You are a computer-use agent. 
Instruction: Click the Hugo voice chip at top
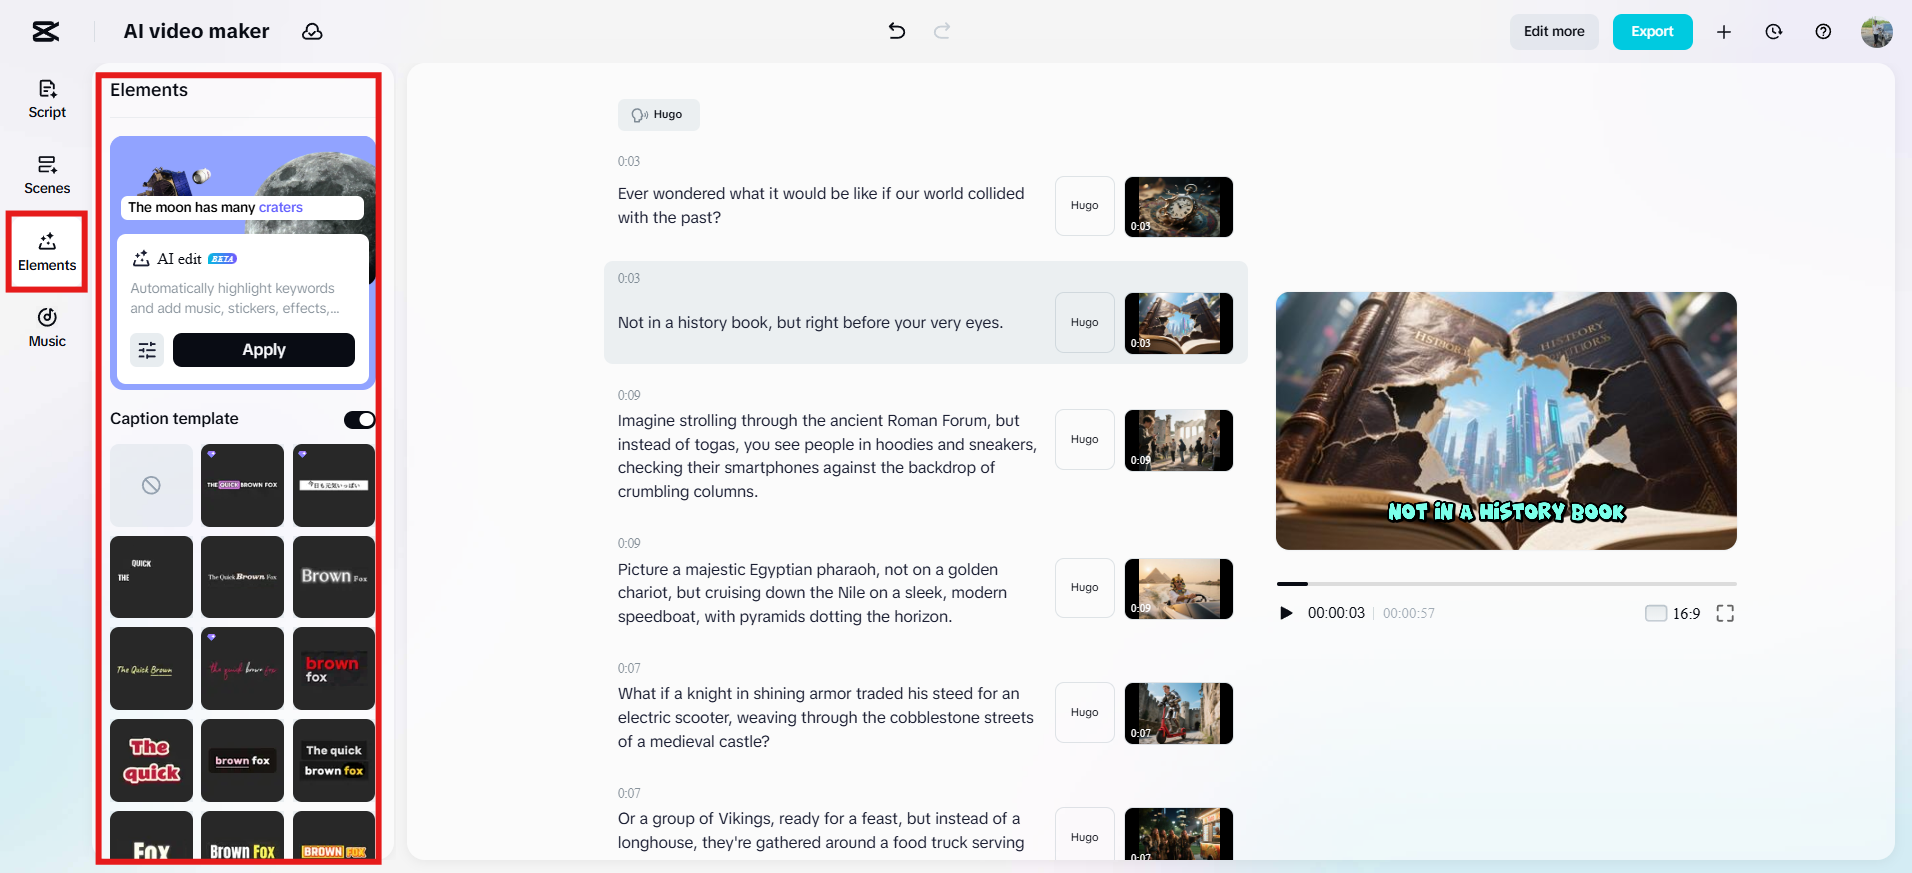658,115
